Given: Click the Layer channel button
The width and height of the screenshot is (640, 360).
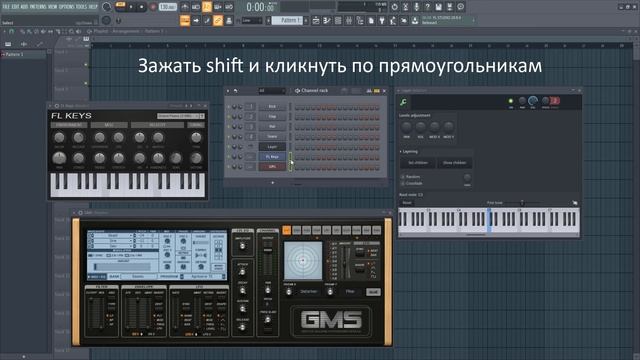Looking at the screenshot, I should (272, 147).
